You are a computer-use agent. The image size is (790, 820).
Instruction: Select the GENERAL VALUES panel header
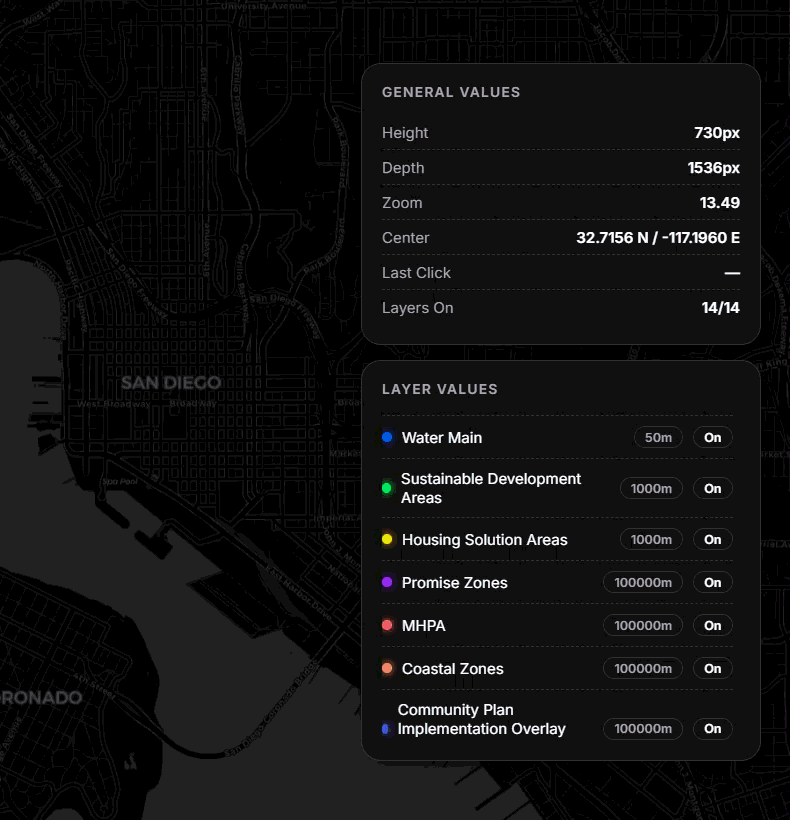coord(451,92)
